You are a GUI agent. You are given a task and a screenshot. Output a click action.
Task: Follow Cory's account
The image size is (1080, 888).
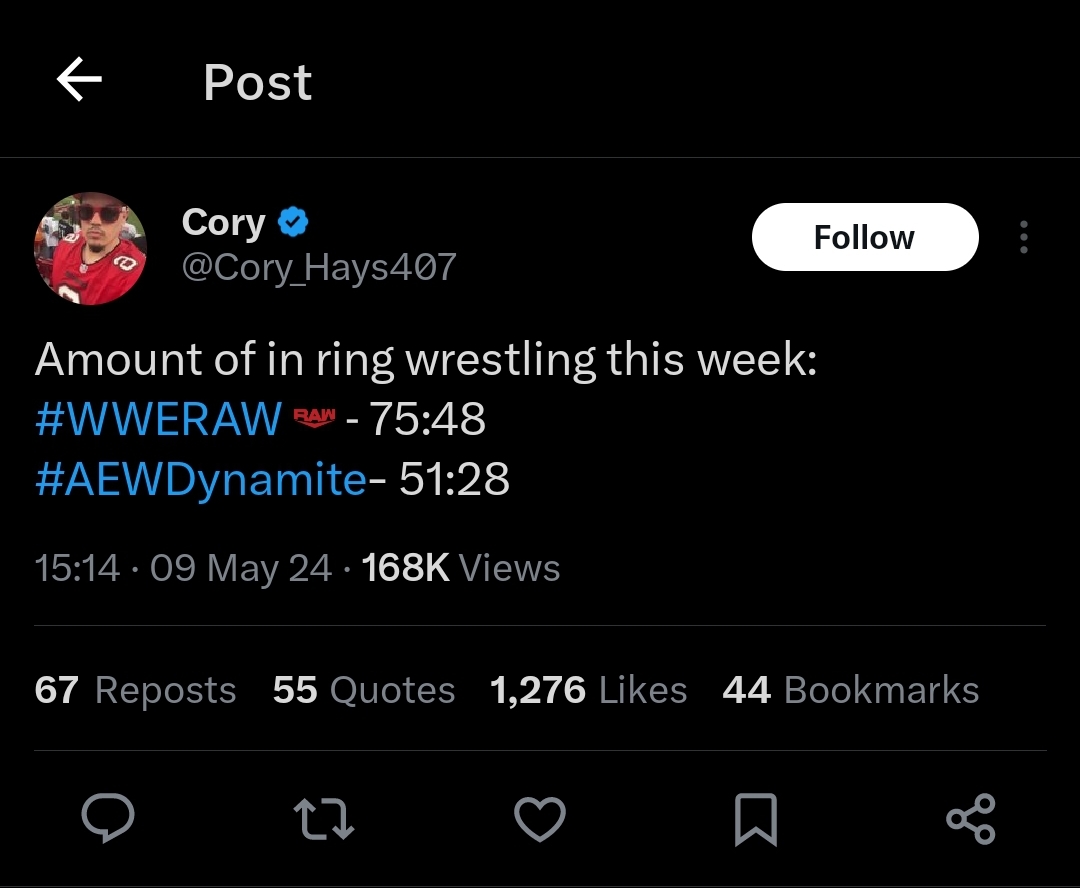coord(864,237)
